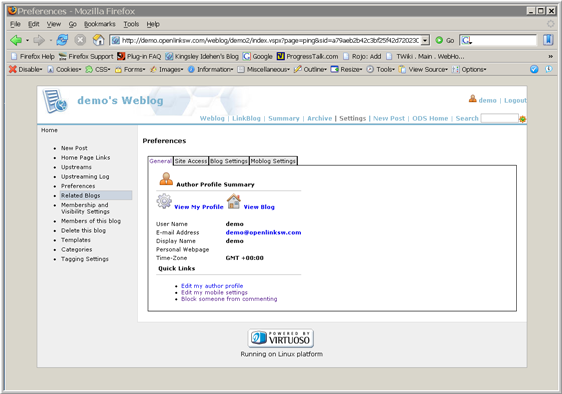Show more bookmarks overflow chevron
Viewport: 562px width, 394px height.
pos(550,56)
